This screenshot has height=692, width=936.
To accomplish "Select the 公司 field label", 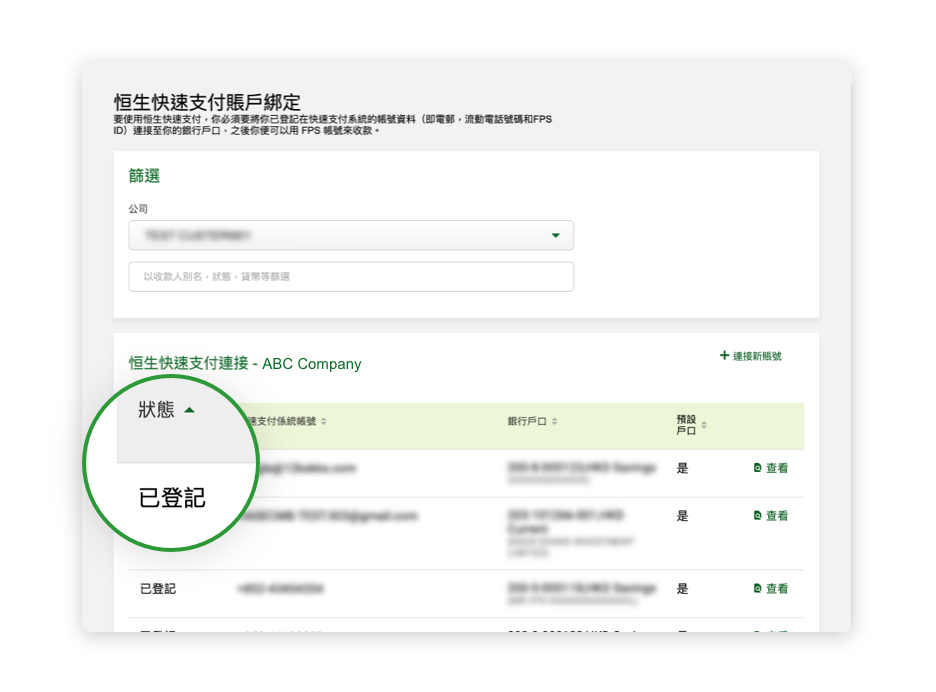I will pos(138,209).
